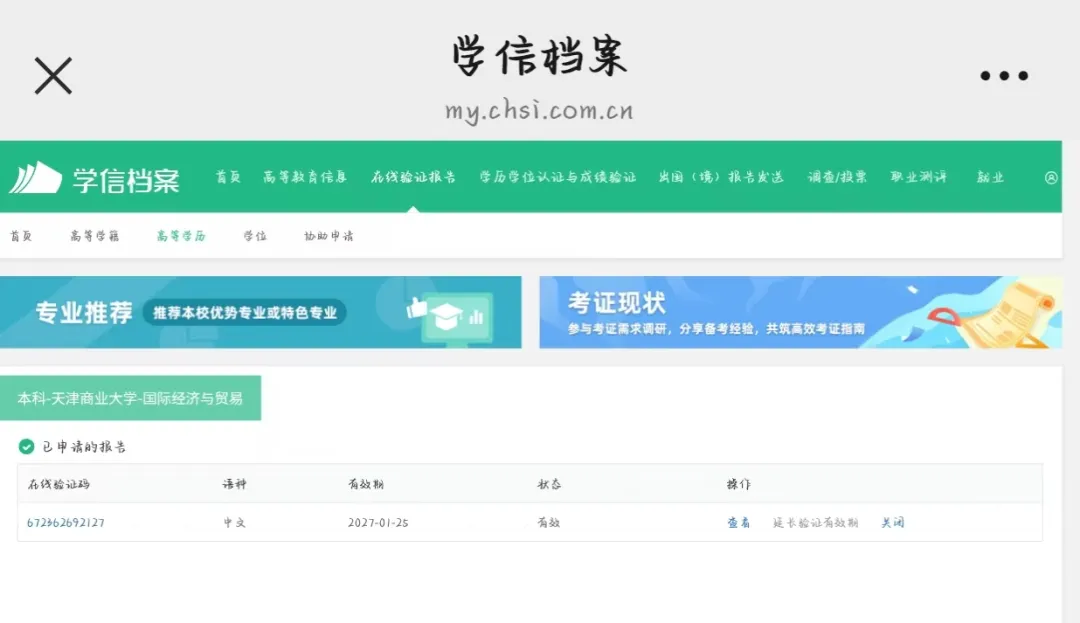
Task: Switch to 学位 sub-tab
Action: pyautogui.click(x=255, y=236)
